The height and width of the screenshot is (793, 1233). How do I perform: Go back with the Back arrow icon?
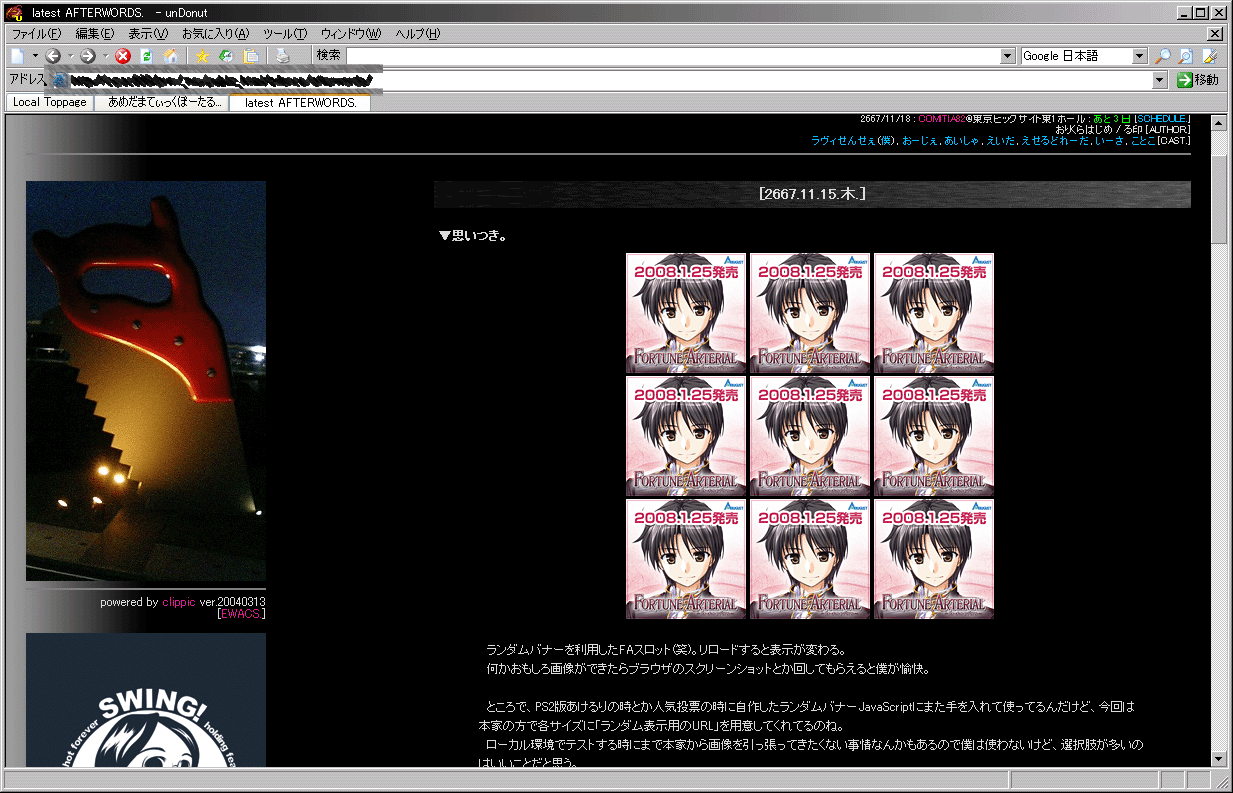click(53, 56)
